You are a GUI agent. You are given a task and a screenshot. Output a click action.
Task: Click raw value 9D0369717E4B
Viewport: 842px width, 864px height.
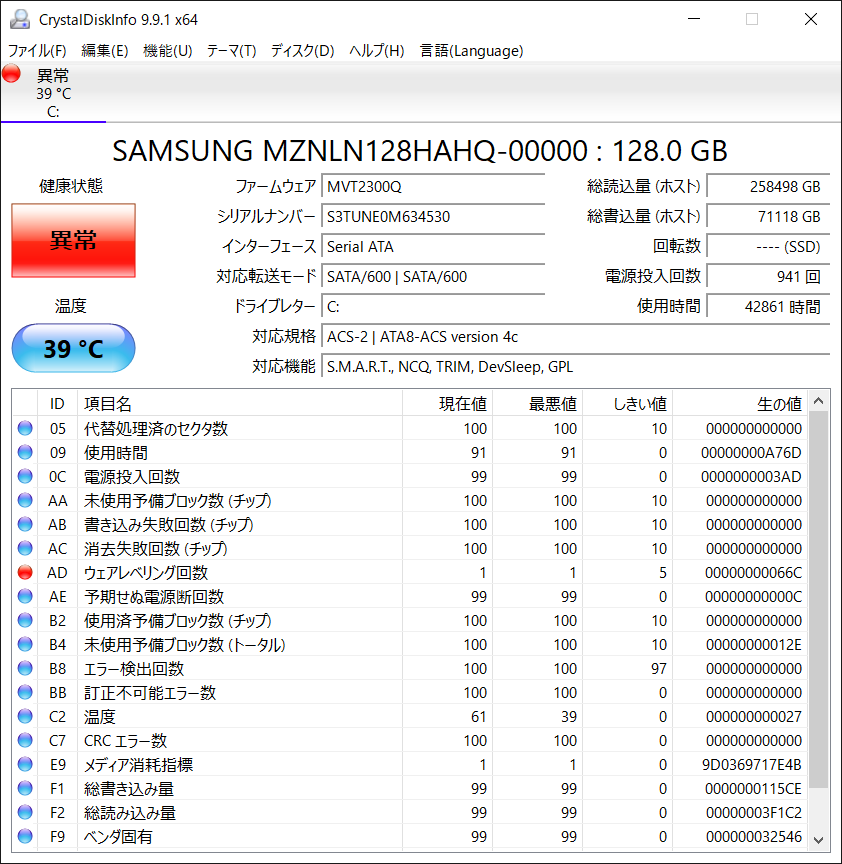[752, 765]
